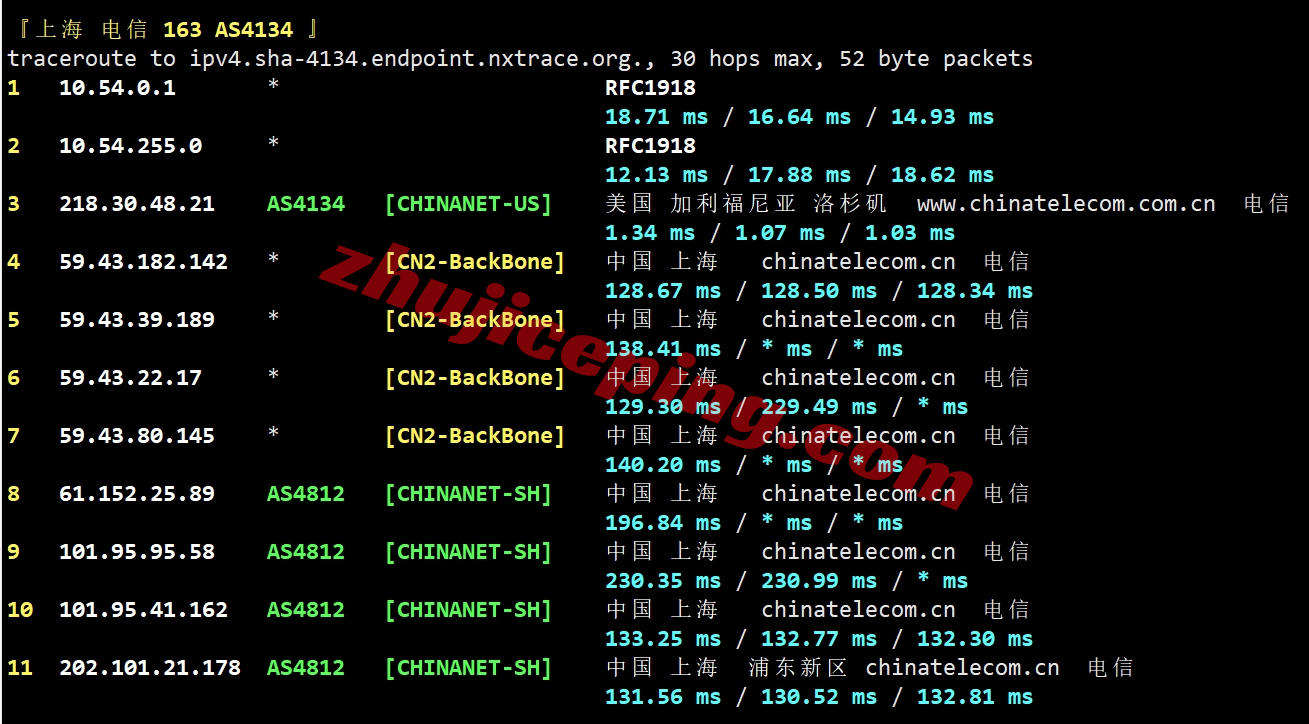The image size is (1309, 724).
Task: Click latency value 18.71 ms
Action: click(x=657, y=117)
